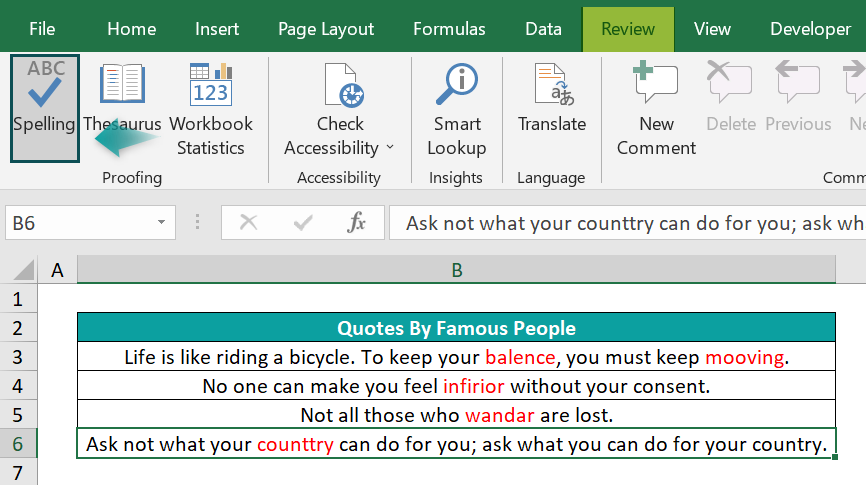Select the Review tab
Image resolution: width=866 pixels, height=485 pixels.
628,29
